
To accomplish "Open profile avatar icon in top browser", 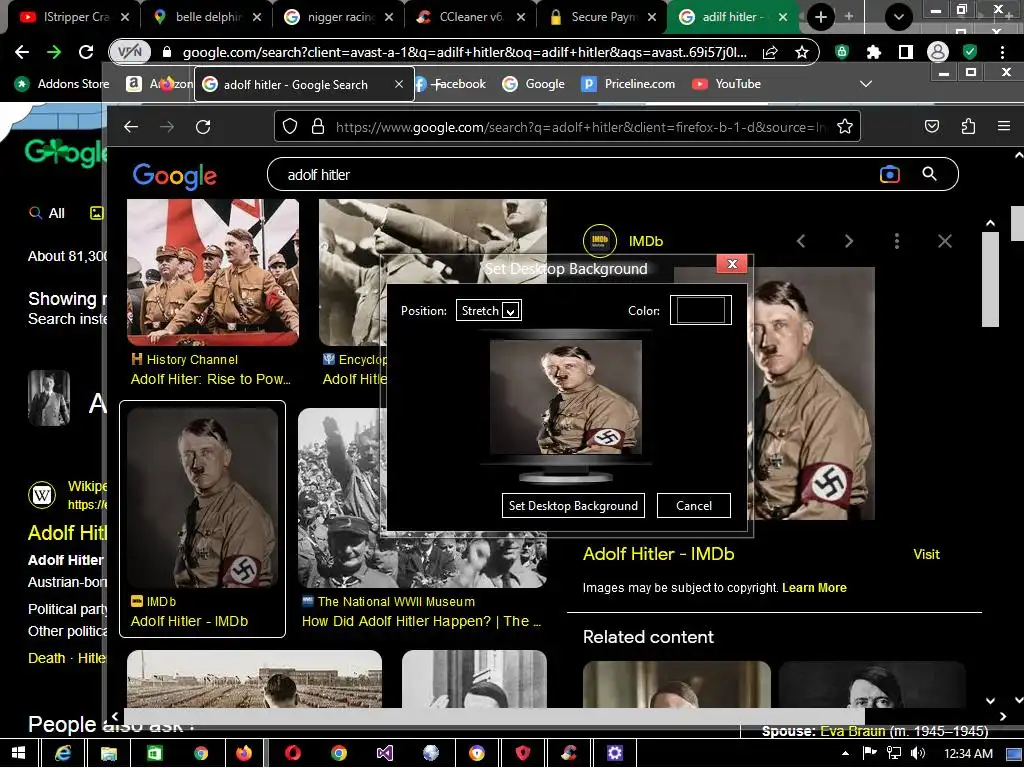I will point(938,52).
